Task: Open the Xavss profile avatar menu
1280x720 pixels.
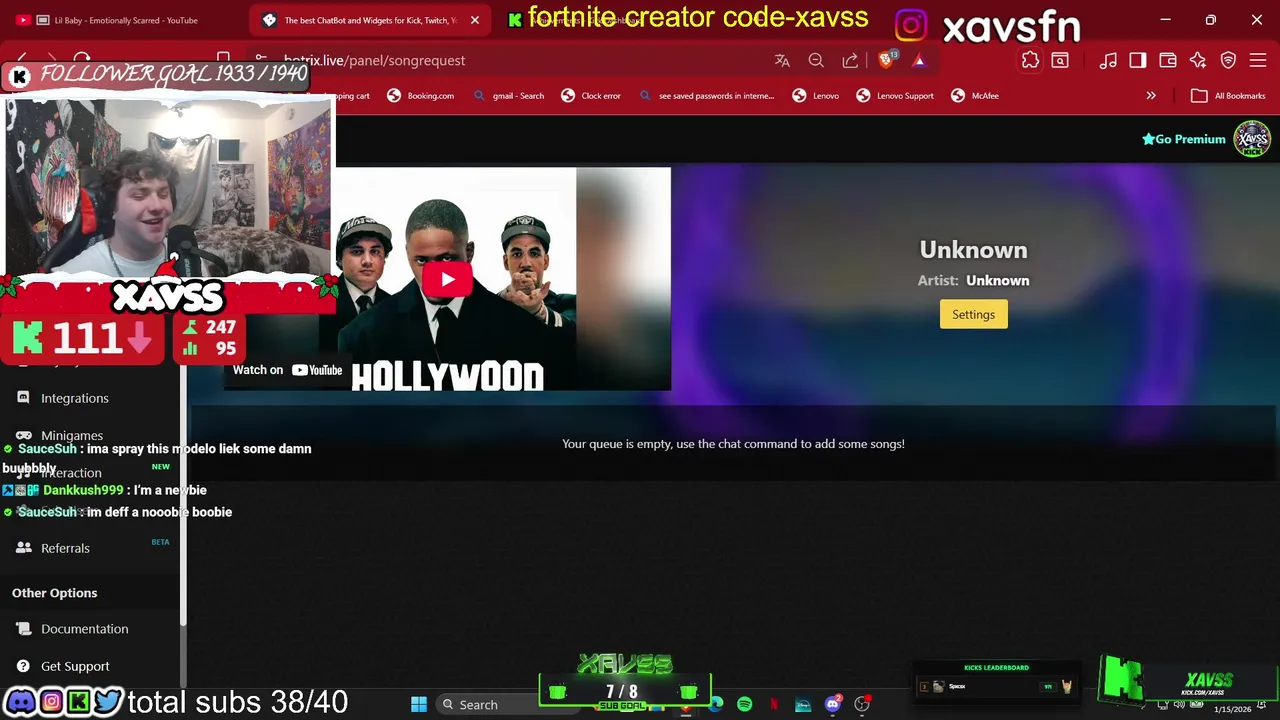Action: [1252, 139]
